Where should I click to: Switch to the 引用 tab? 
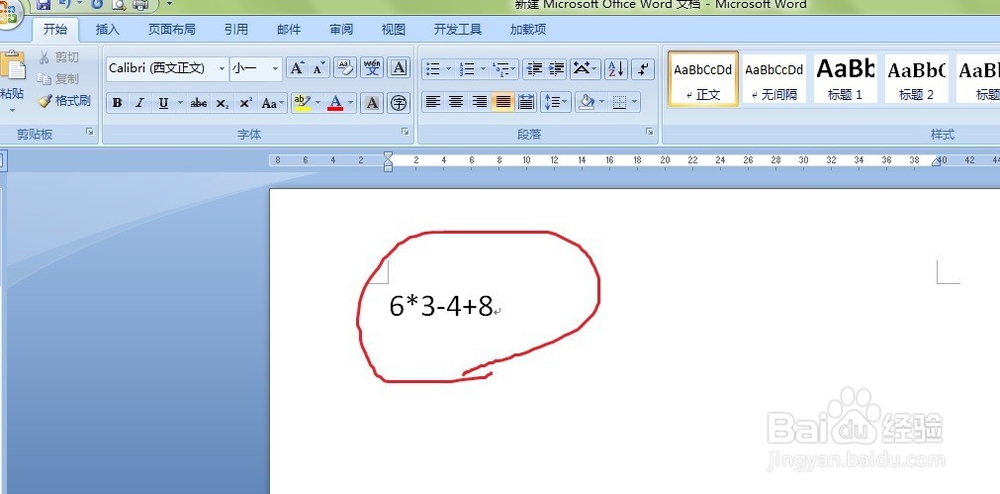(236, 29)
